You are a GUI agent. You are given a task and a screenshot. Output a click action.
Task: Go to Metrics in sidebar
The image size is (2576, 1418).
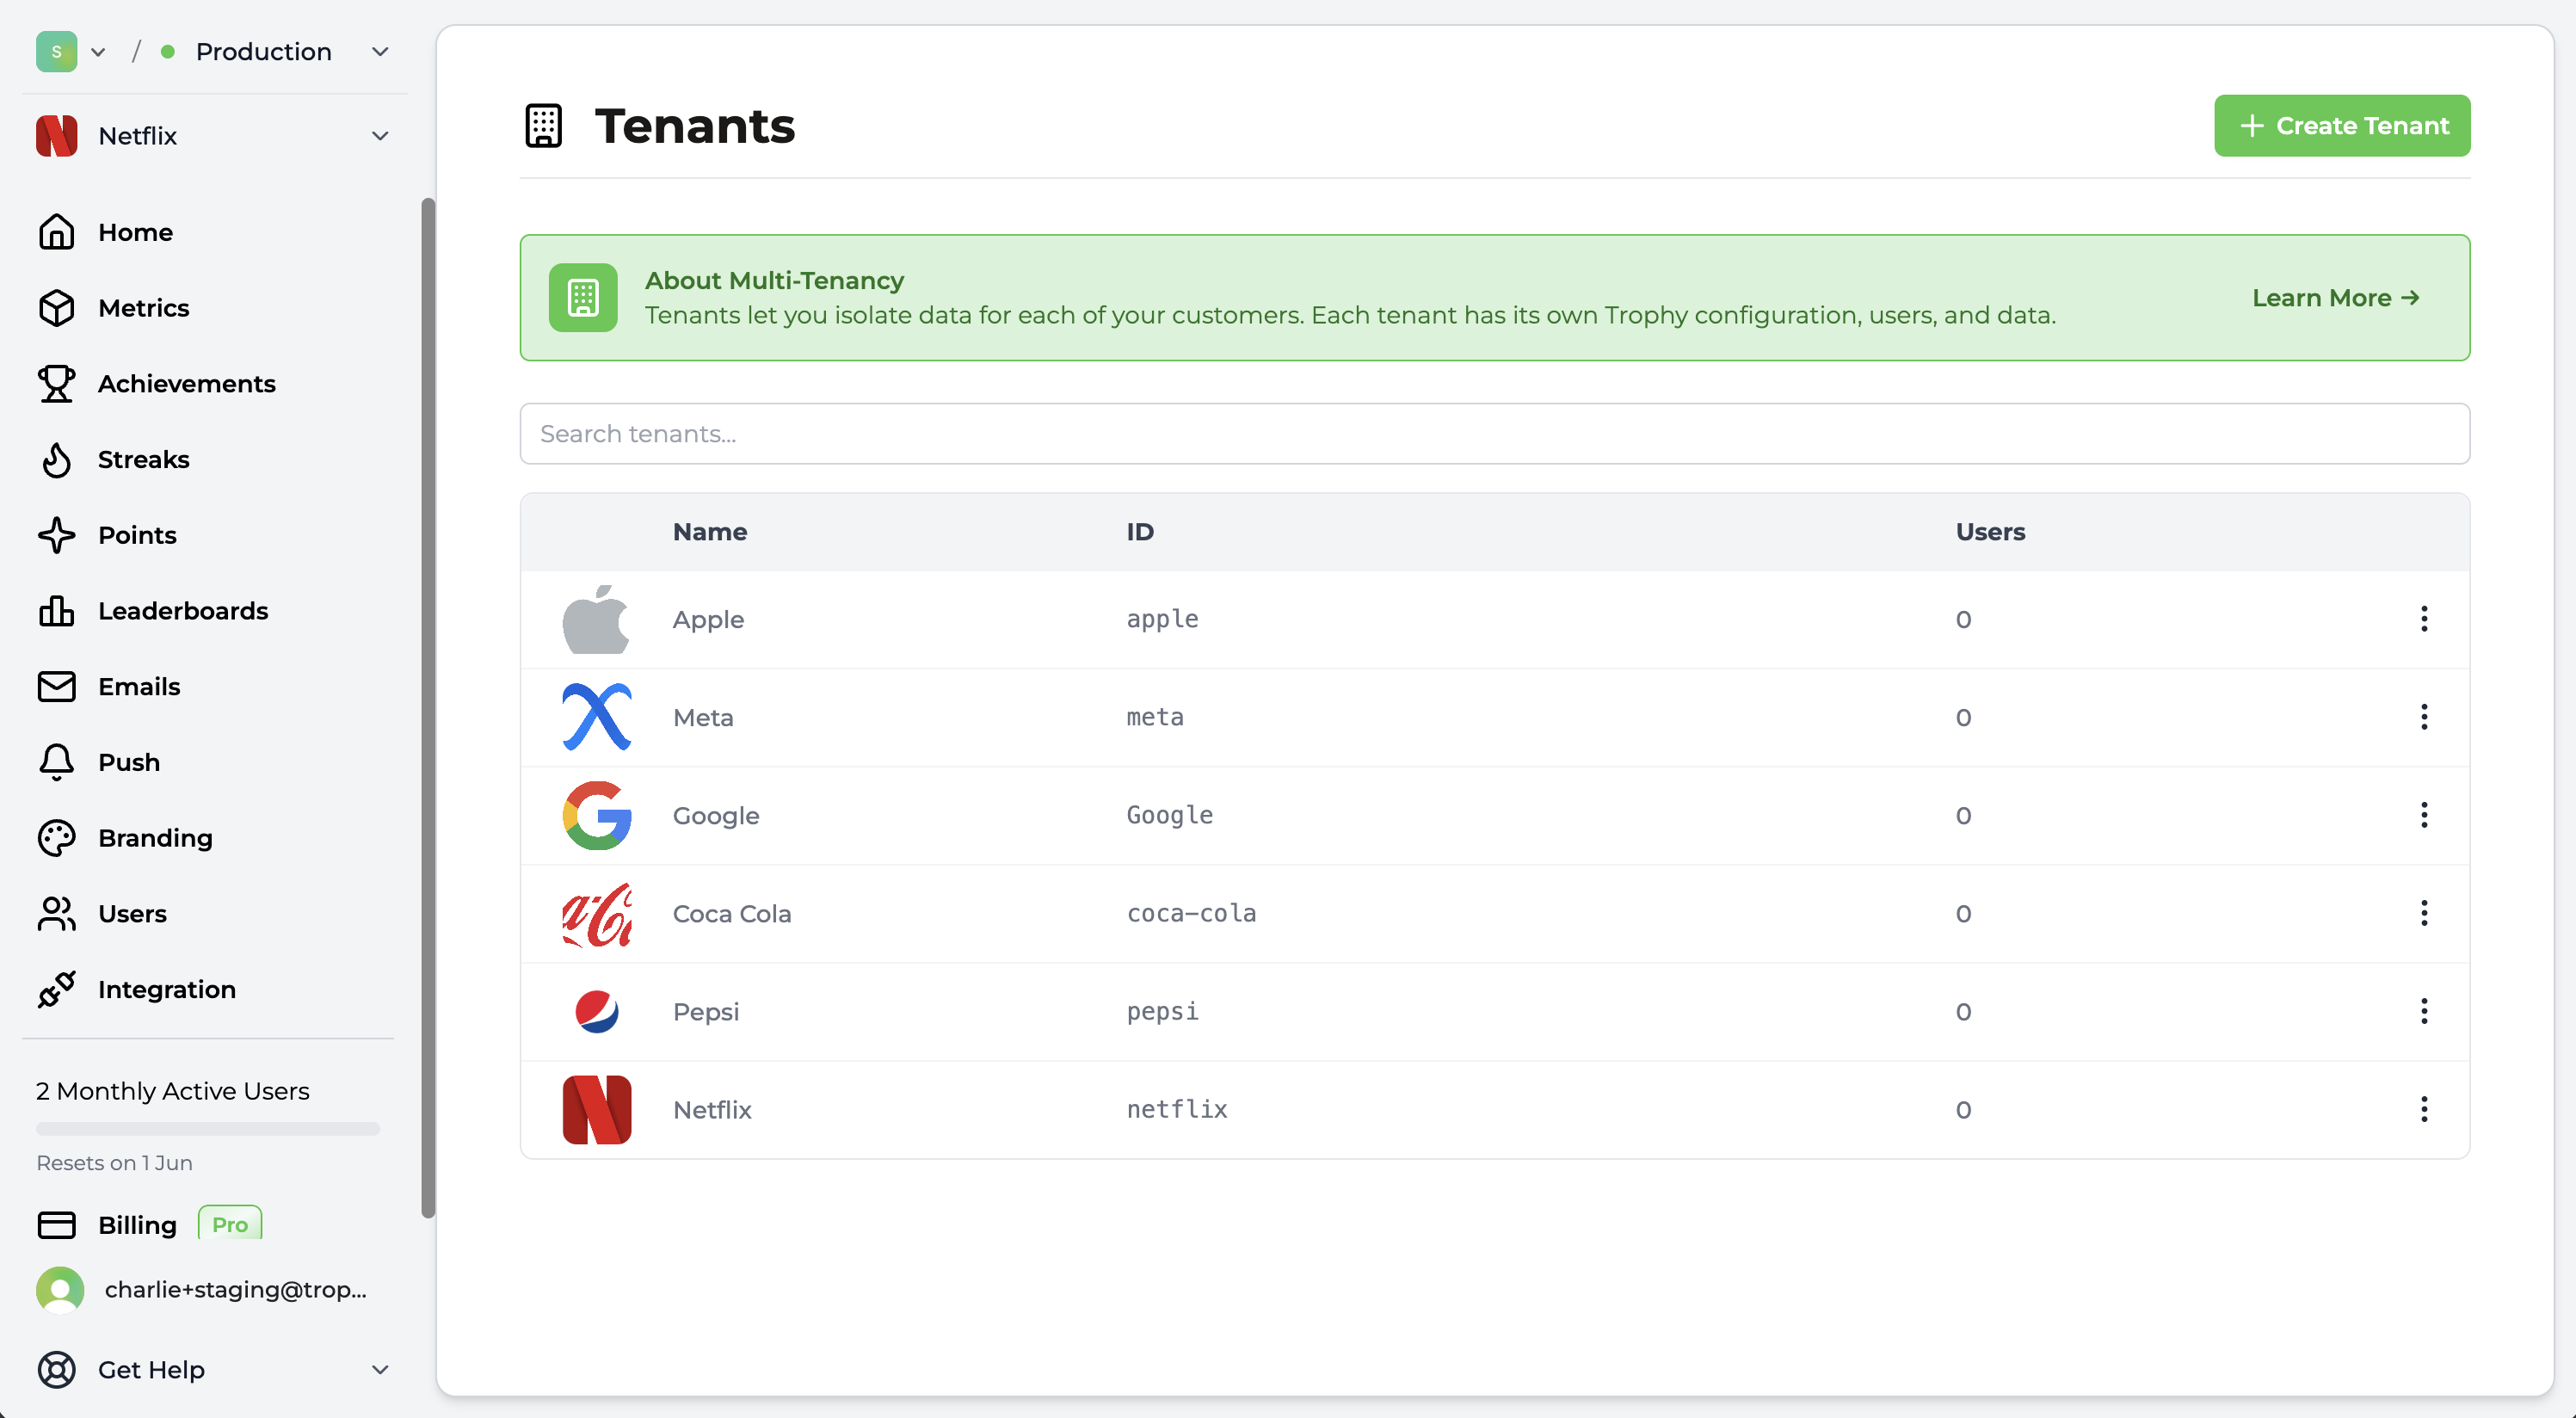pos(144,308)
